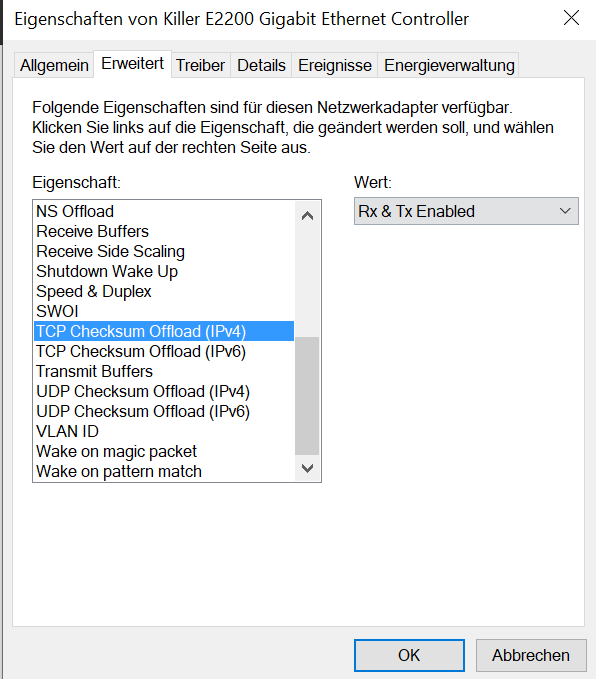Click the Abbrechen button
Image resolution: width=596 pixels, height=679 pixels.
point(531,655)
